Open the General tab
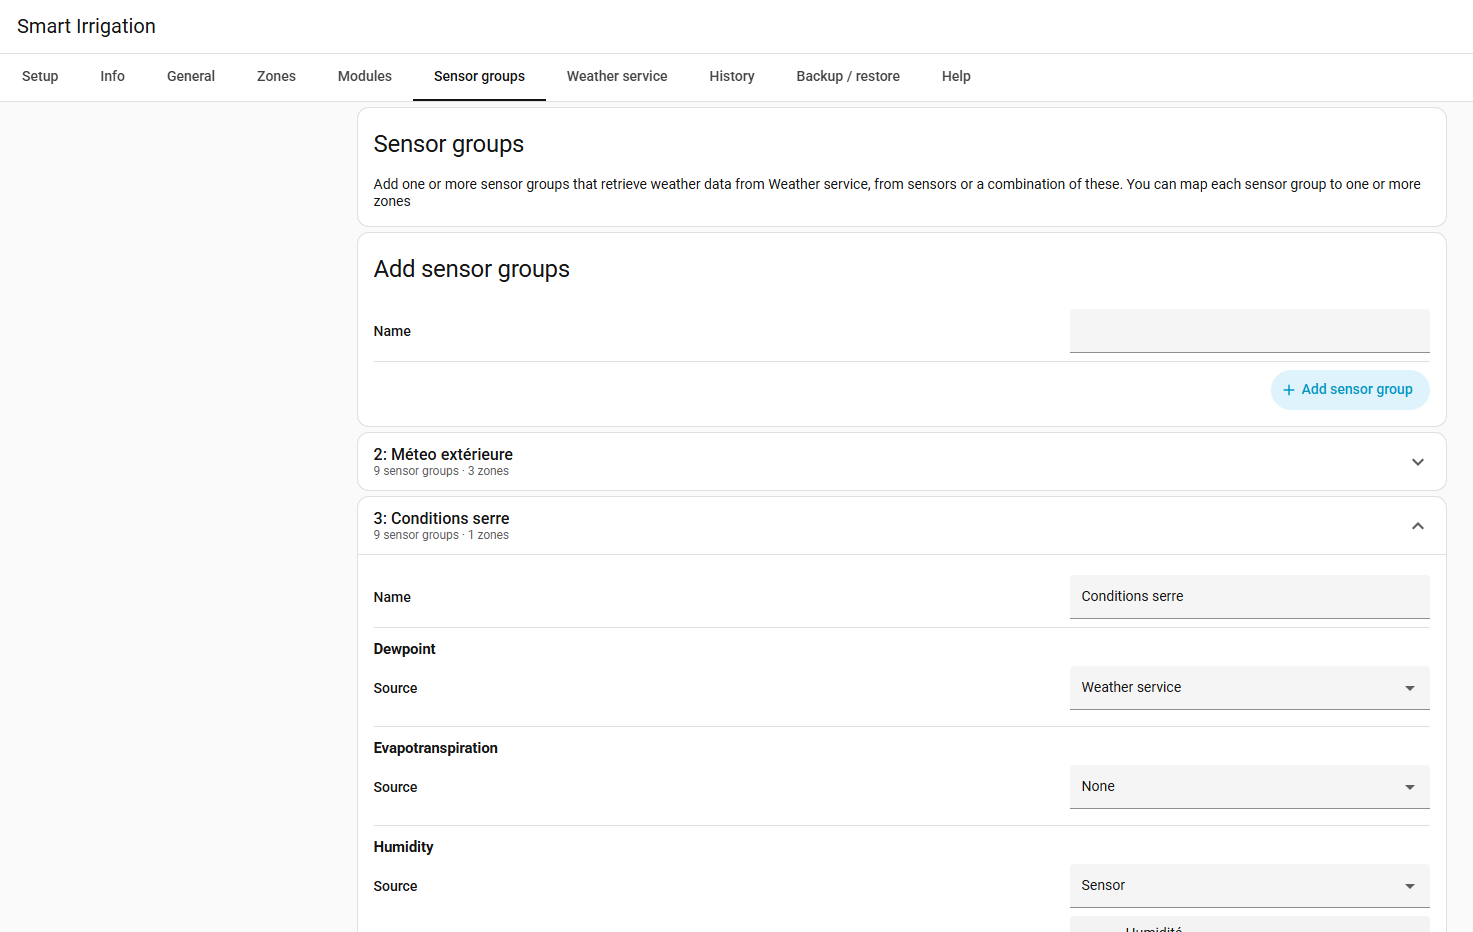 click(191, 77)
